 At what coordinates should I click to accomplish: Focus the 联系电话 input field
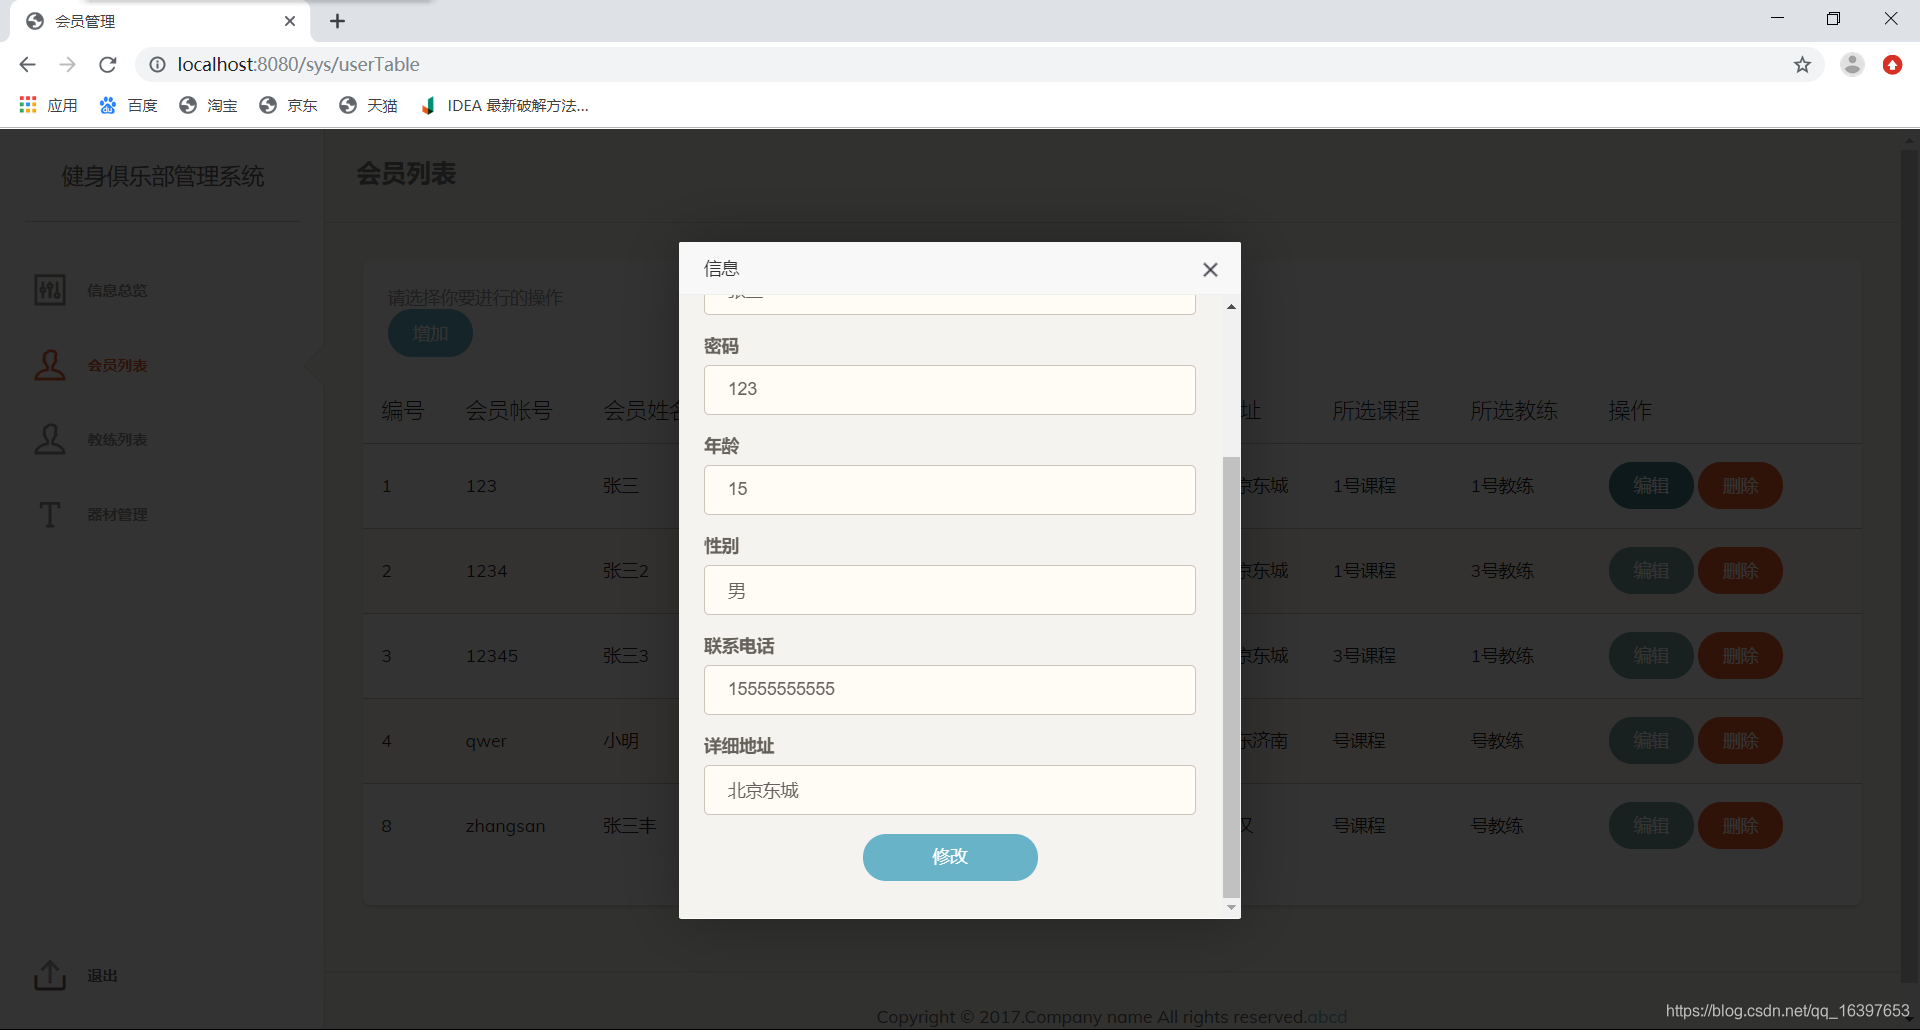pos(950,690)
